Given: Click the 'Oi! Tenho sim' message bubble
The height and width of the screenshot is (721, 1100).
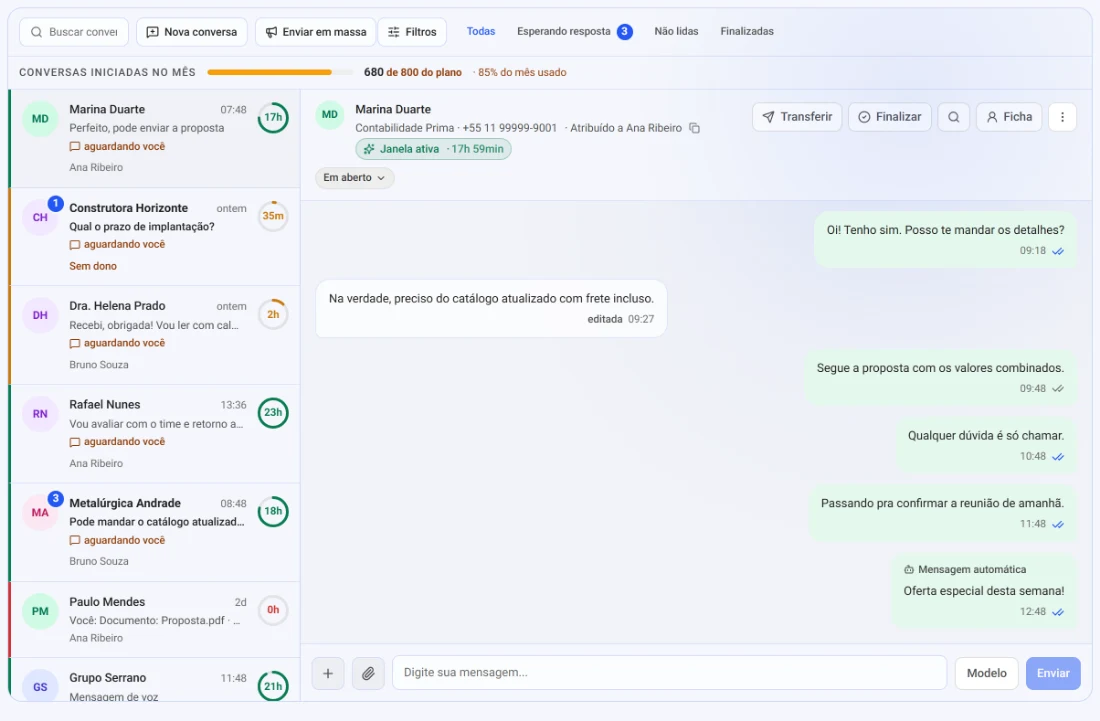Looking at the screenshot, I should tap(945, 239).
